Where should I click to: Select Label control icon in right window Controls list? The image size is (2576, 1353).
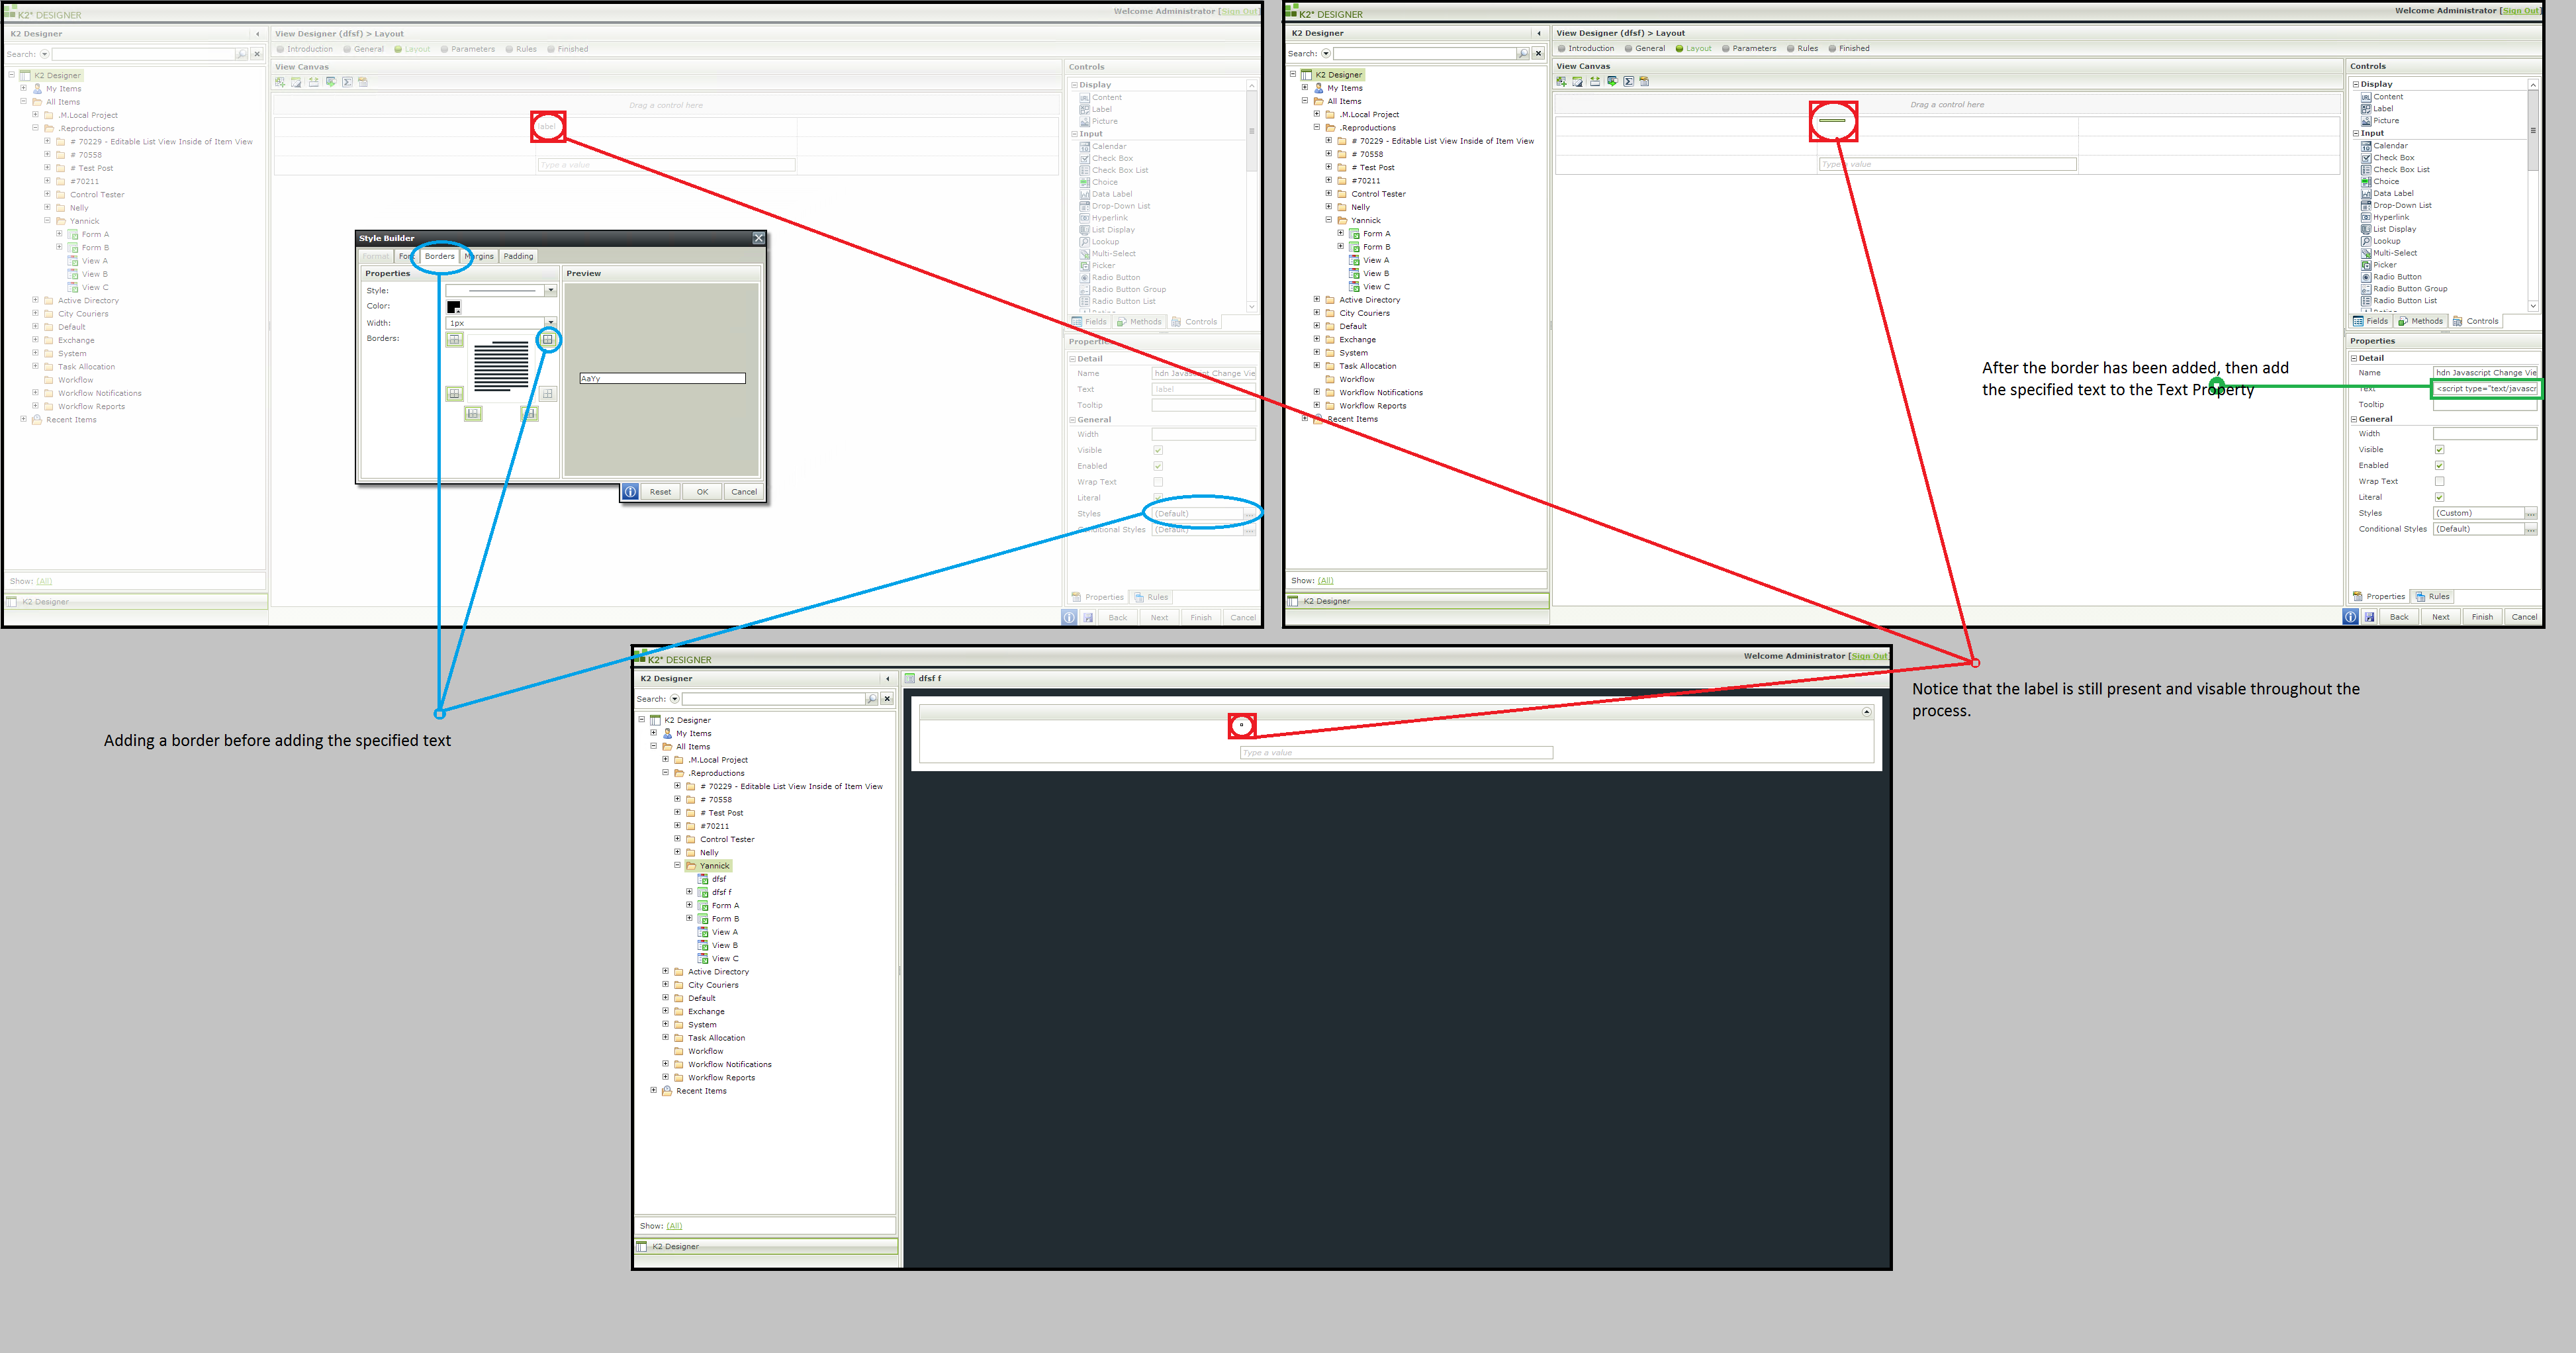2366,109
